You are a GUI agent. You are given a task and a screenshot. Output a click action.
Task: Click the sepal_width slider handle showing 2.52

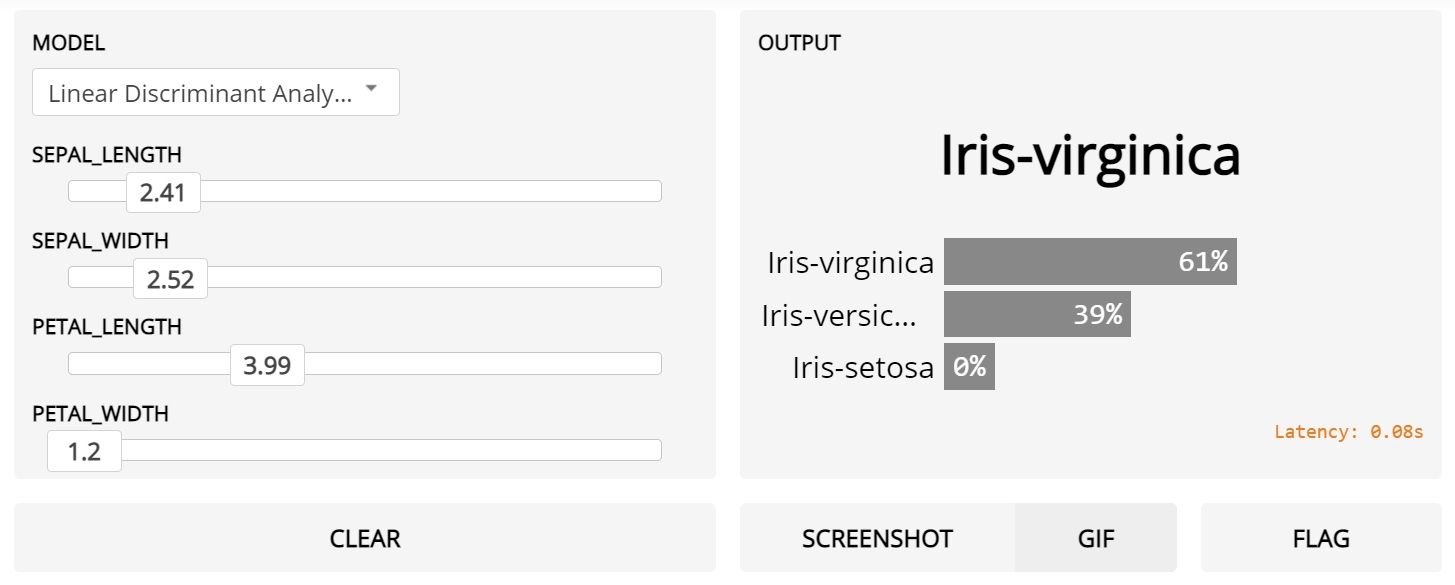pos(170,279)
